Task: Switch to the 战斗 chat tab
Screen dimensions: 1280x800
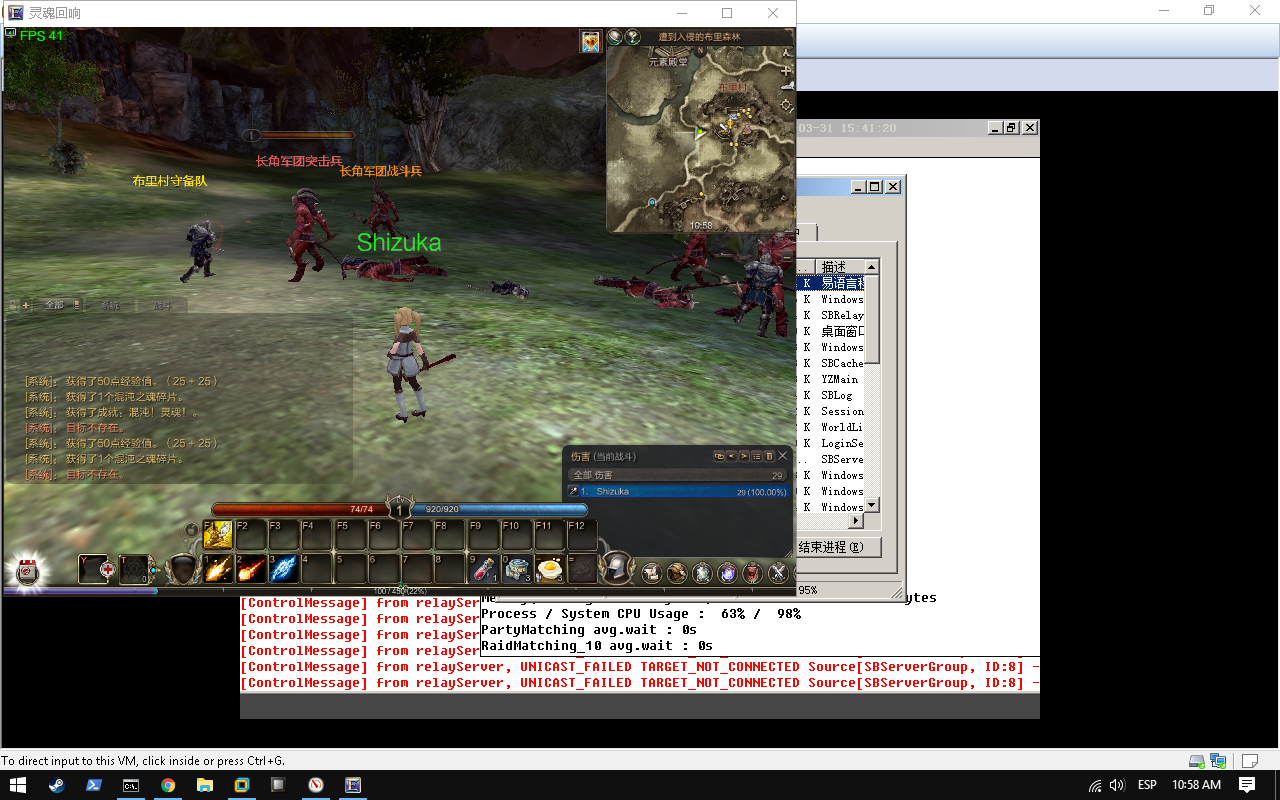Action: click(x=162, y=306)
